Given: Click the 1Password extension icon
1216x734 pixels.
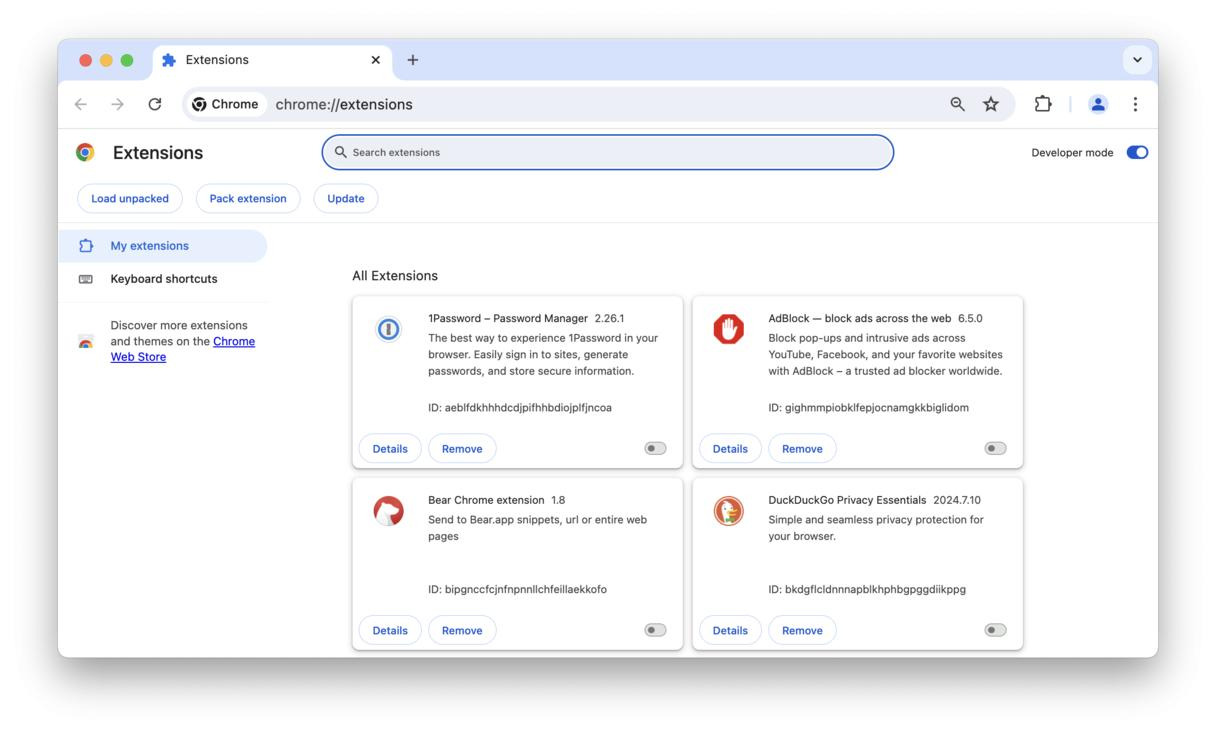Looking at the screenshot, I should click(x=388, y=329).
